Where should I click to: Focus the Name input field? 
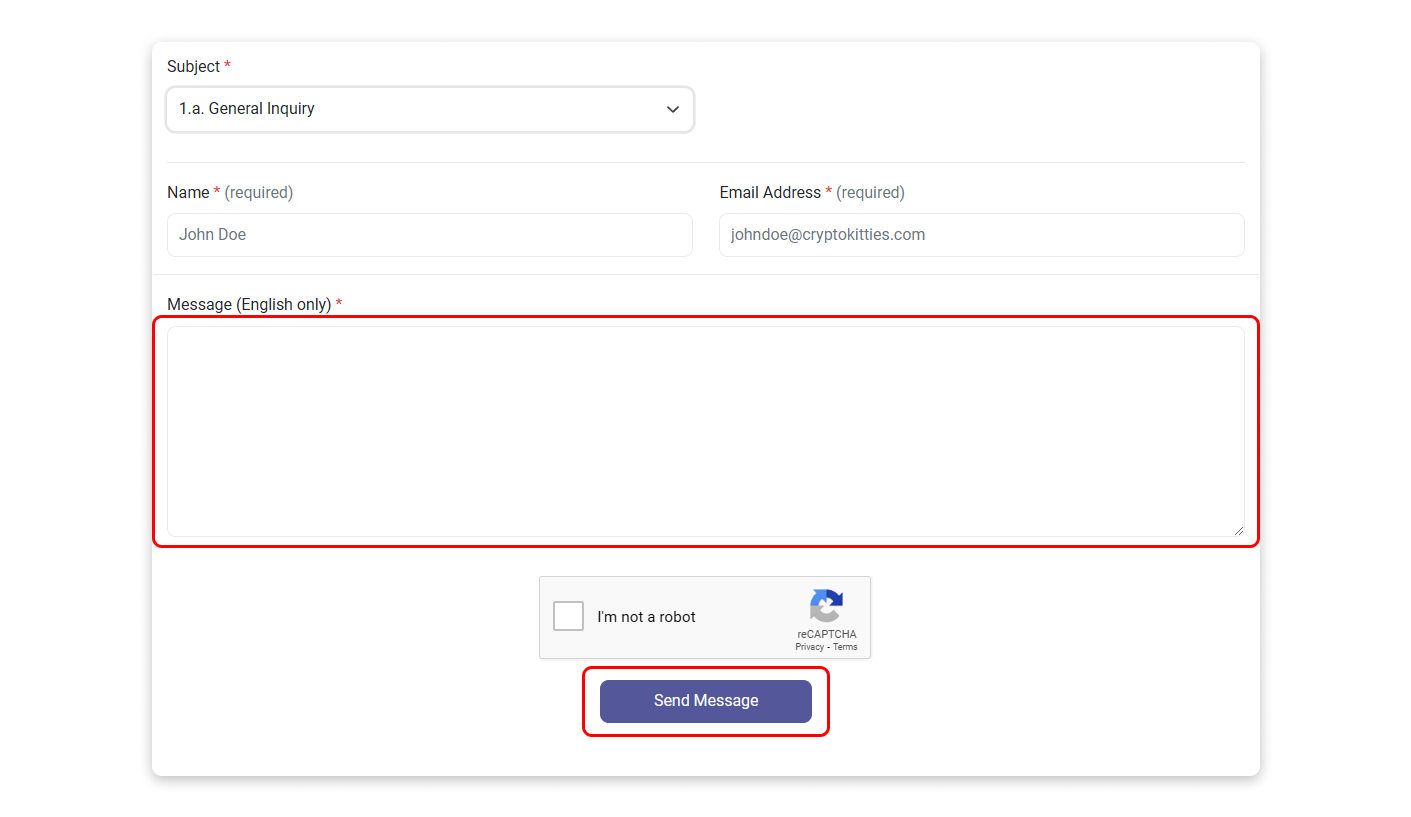pyautogui.click(x=429, y=235)
